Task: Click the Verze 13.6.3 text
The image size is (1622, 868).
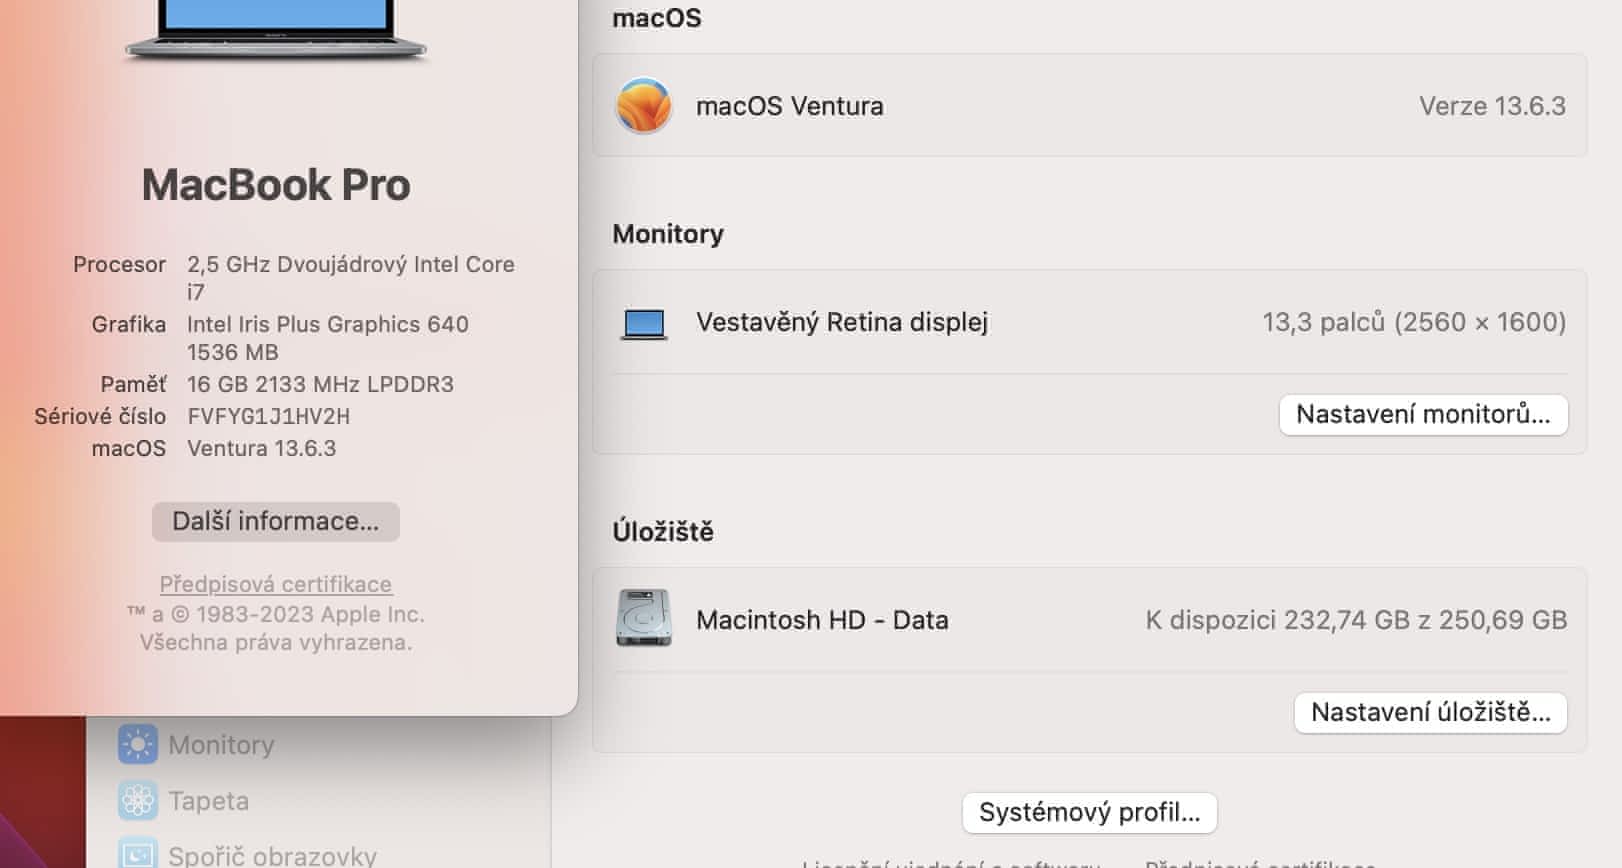Action: pyautogui.click(x=1492, y=106)
